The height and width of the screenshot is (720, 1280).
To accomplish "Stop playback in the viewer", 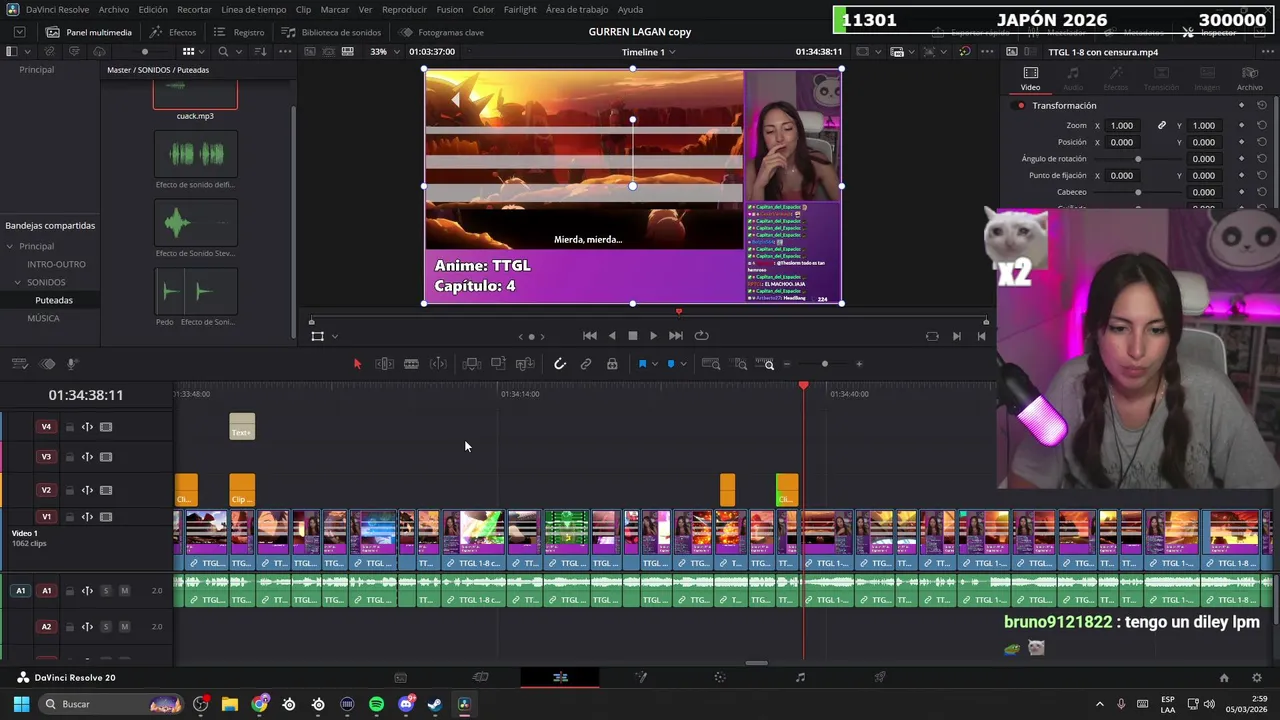I will 632,336.
